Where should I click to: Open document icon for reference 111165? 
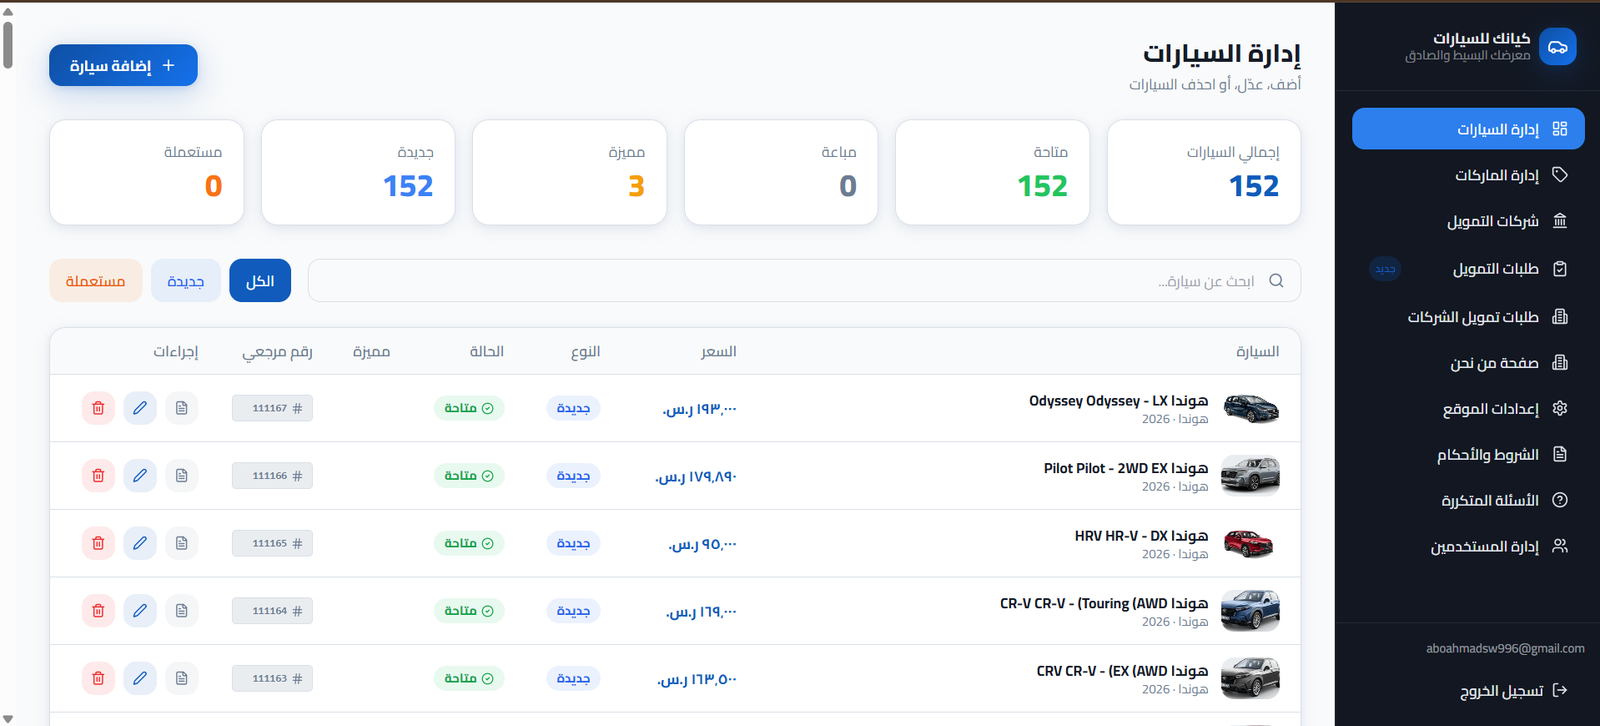coord(181,543)
